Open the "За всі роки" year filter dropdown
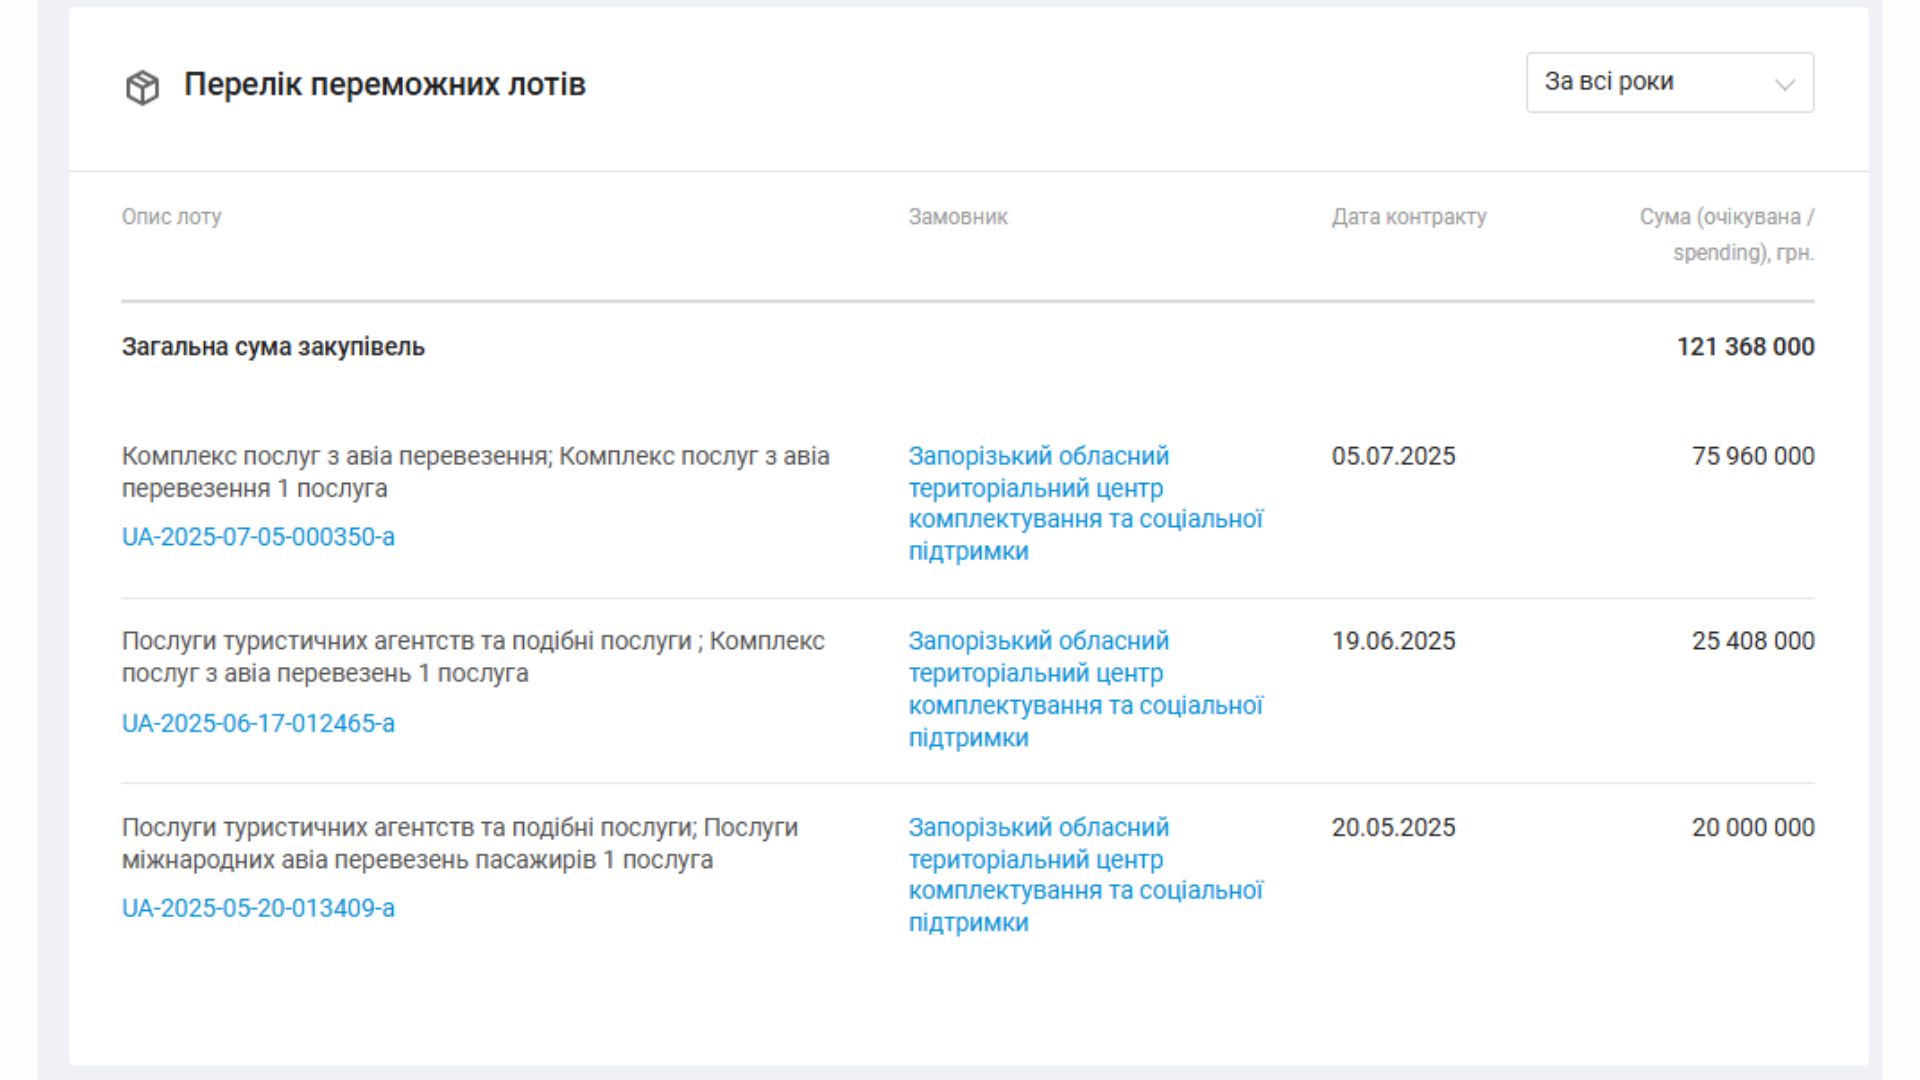1920x1080 pixels. [1669, 82]
